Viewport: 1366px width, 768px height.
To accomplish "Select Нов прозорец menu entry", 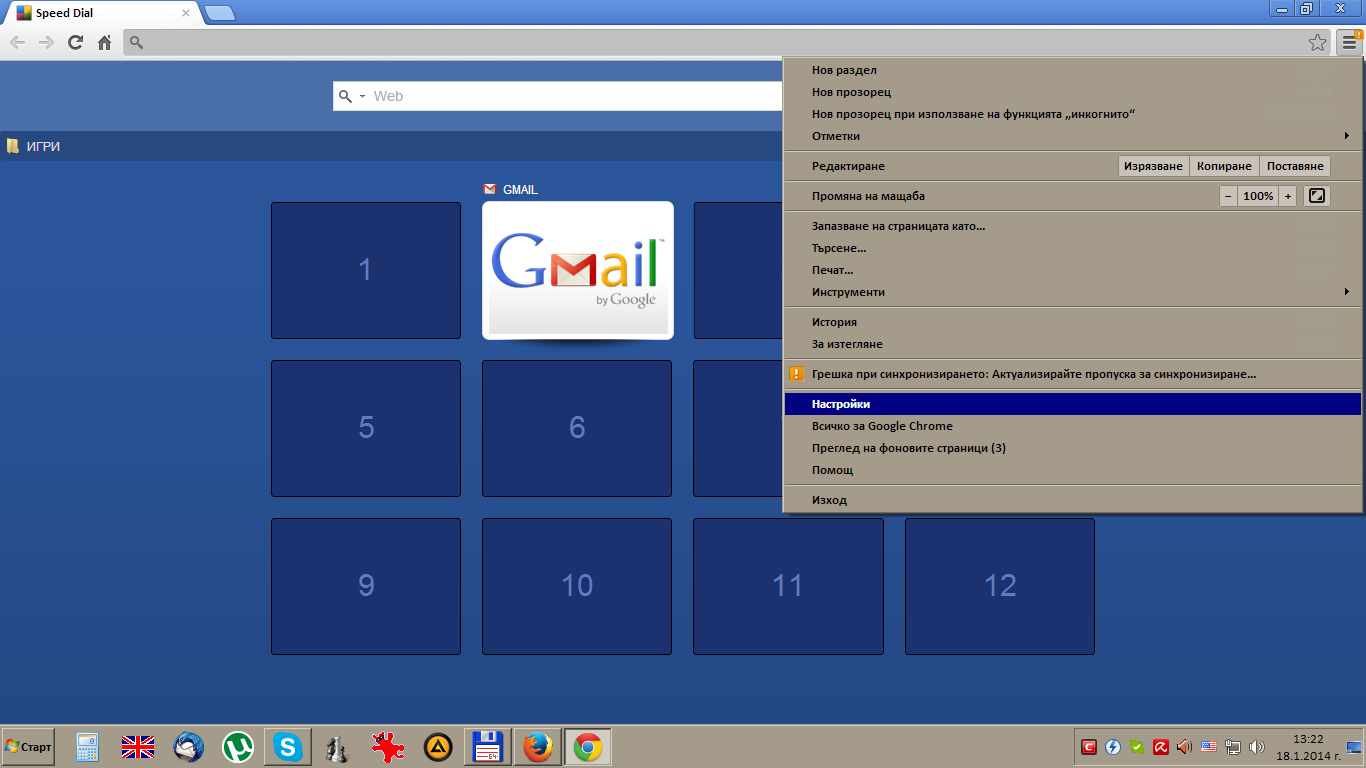I will [1072, 92].
